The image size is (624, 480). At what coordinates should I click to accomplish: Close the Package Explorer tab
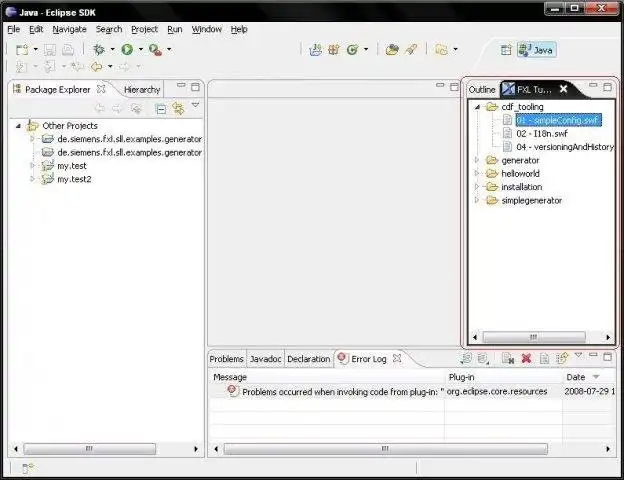click(x=101, y=89)
